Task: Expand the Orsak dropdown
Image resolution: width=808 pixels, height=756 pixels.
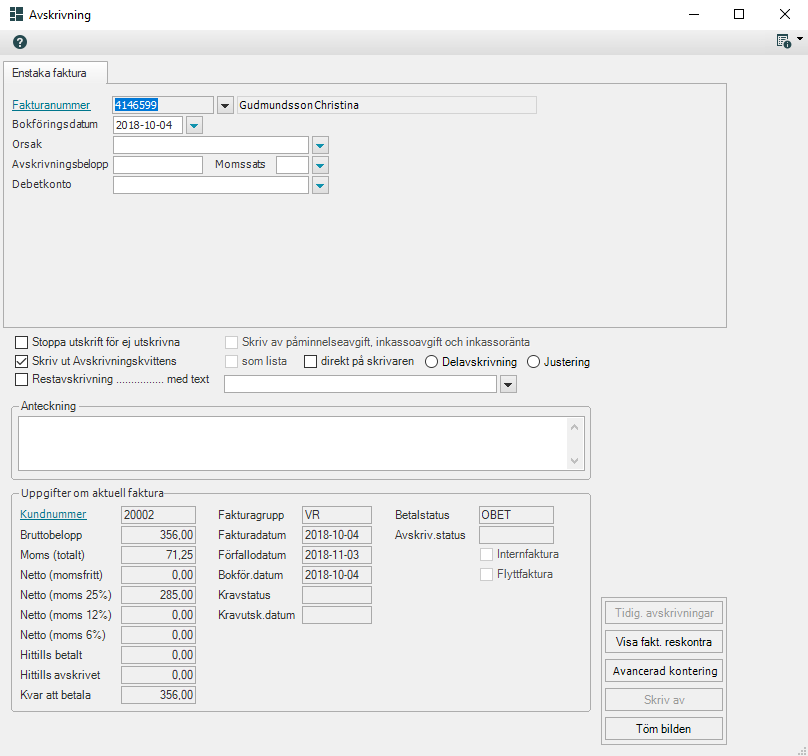Action: (x=320, y=145)
